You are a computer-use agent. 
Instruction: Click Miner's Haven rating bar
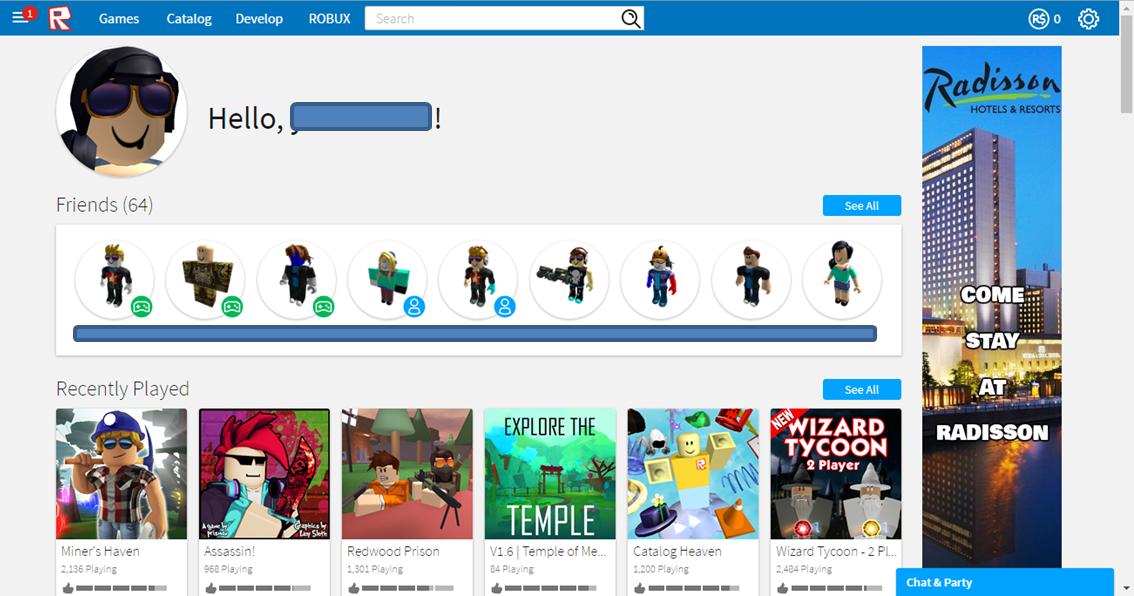122,588
